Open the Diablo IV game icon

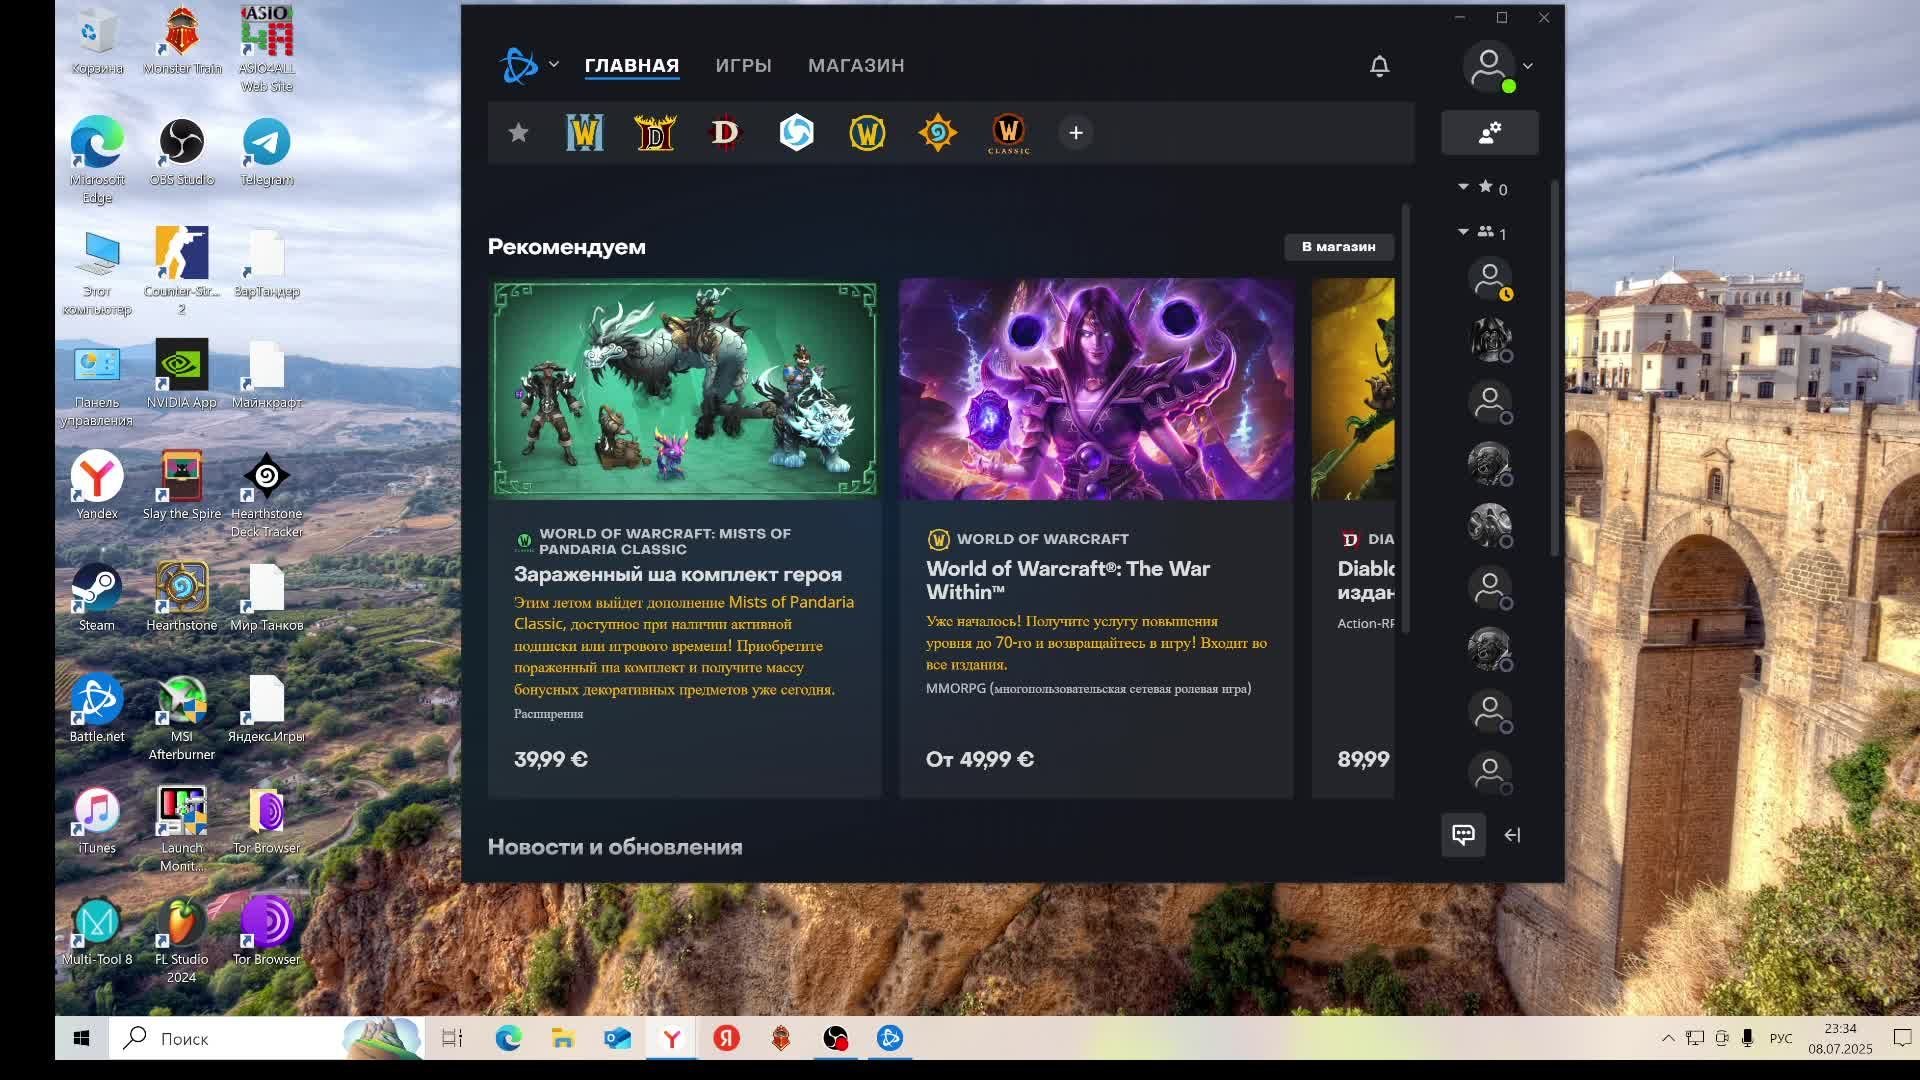coord(725,133)
